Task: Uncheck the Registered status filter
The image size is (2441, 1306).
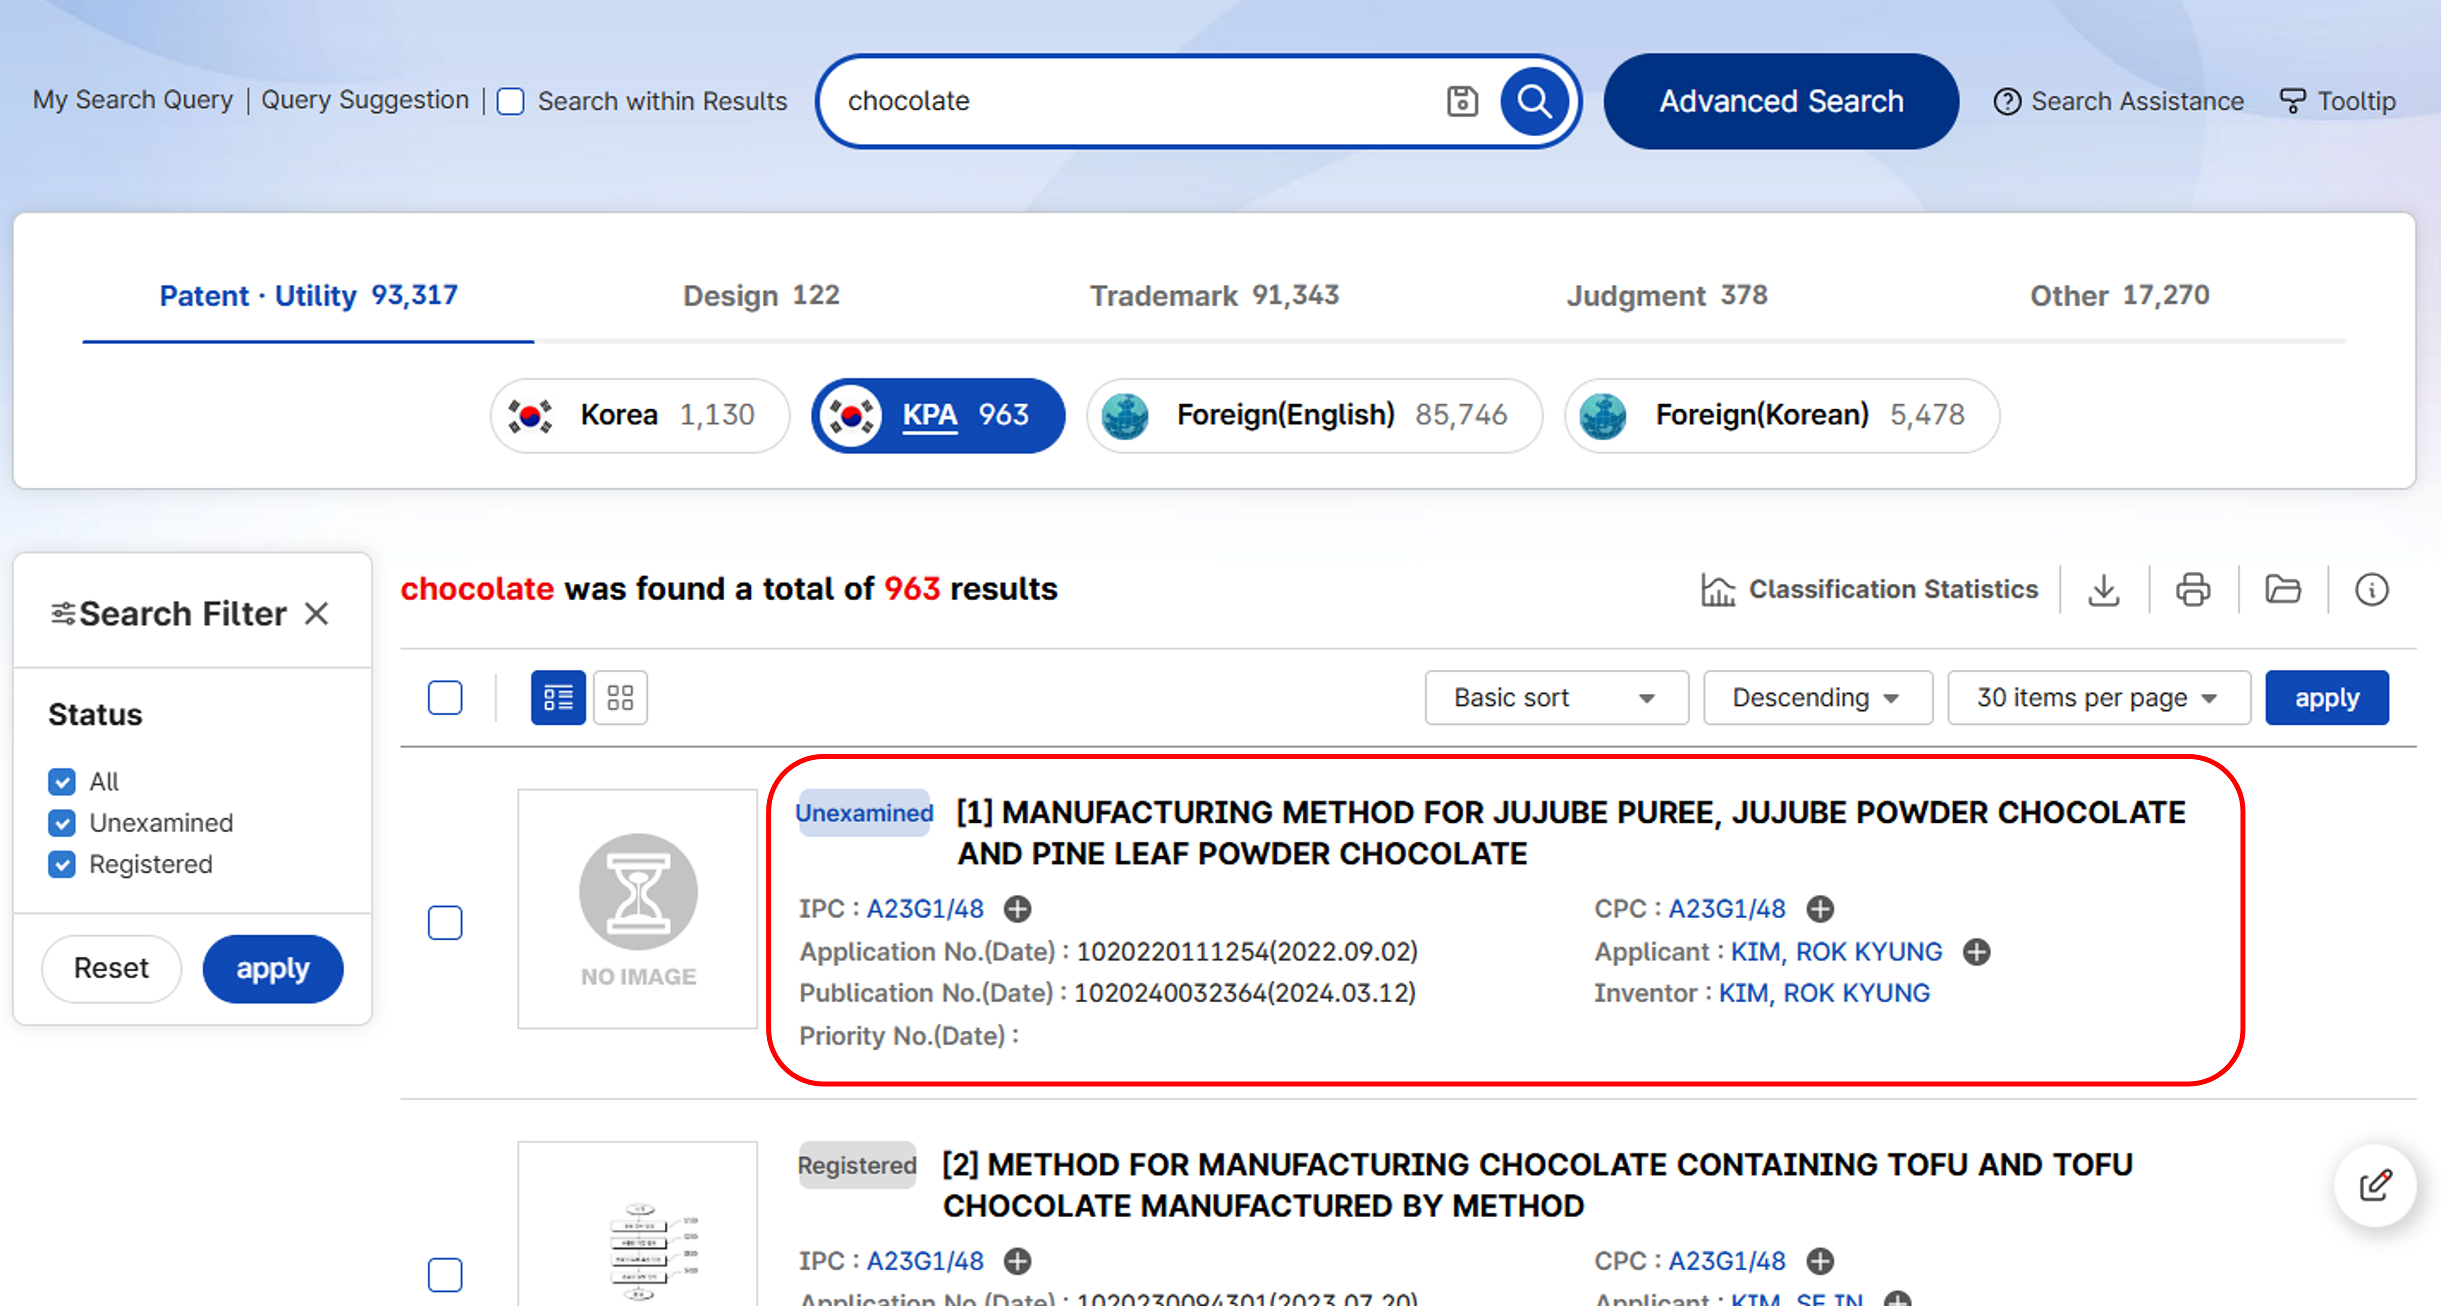Action: pyautogui.click(x=62, y=864)
